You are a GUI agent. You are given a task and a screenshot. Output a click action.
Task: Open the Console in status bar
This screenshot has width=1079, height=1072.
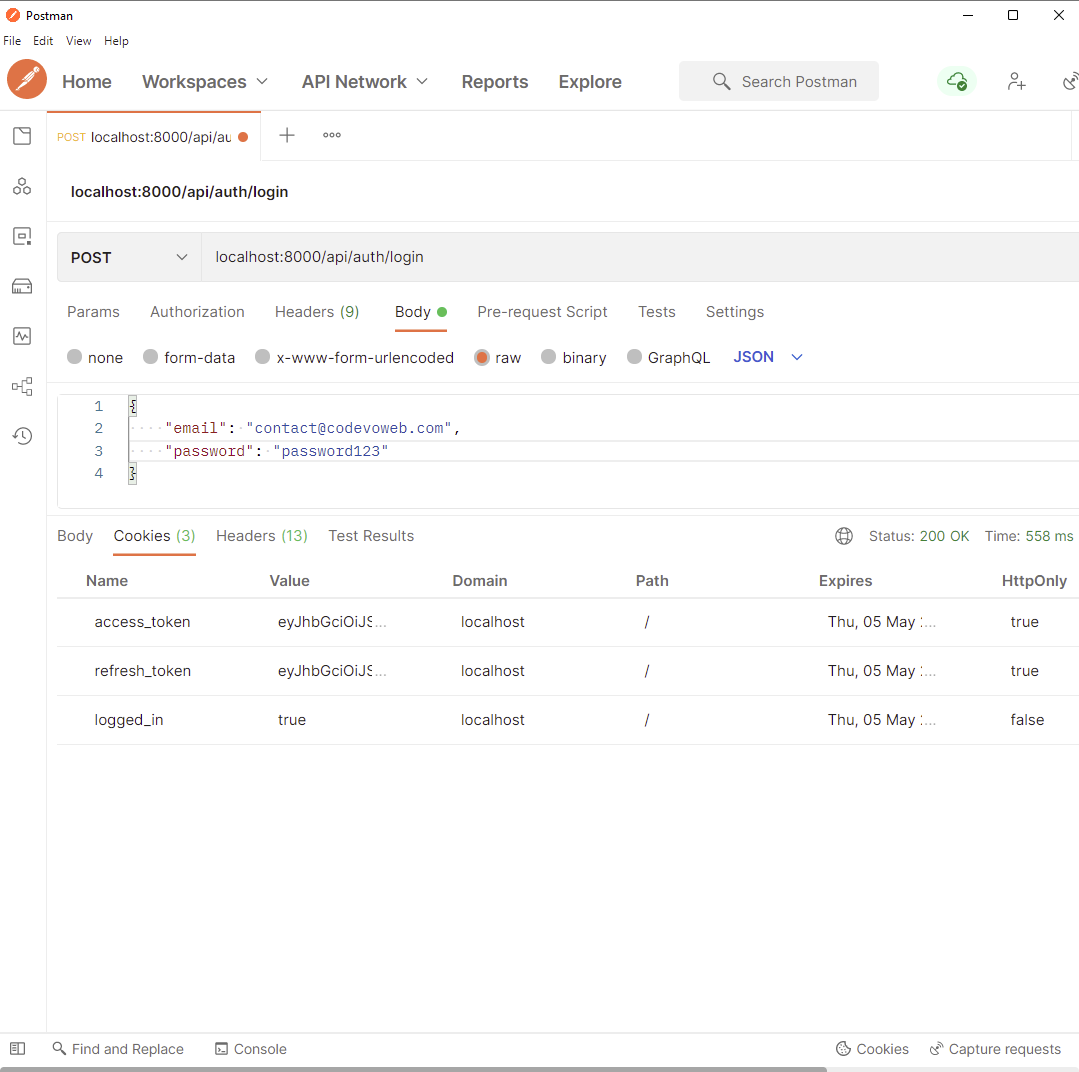(x=251, y=1049)
